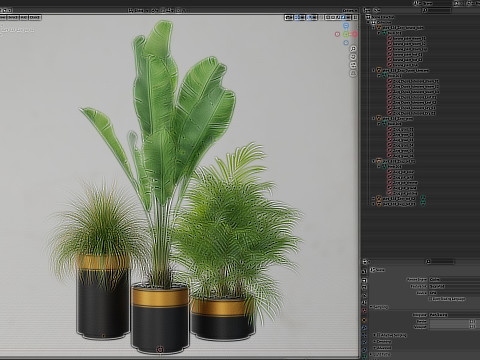
Task: Collapse the modifier group under banana_palm
Action: pos(379,33)
